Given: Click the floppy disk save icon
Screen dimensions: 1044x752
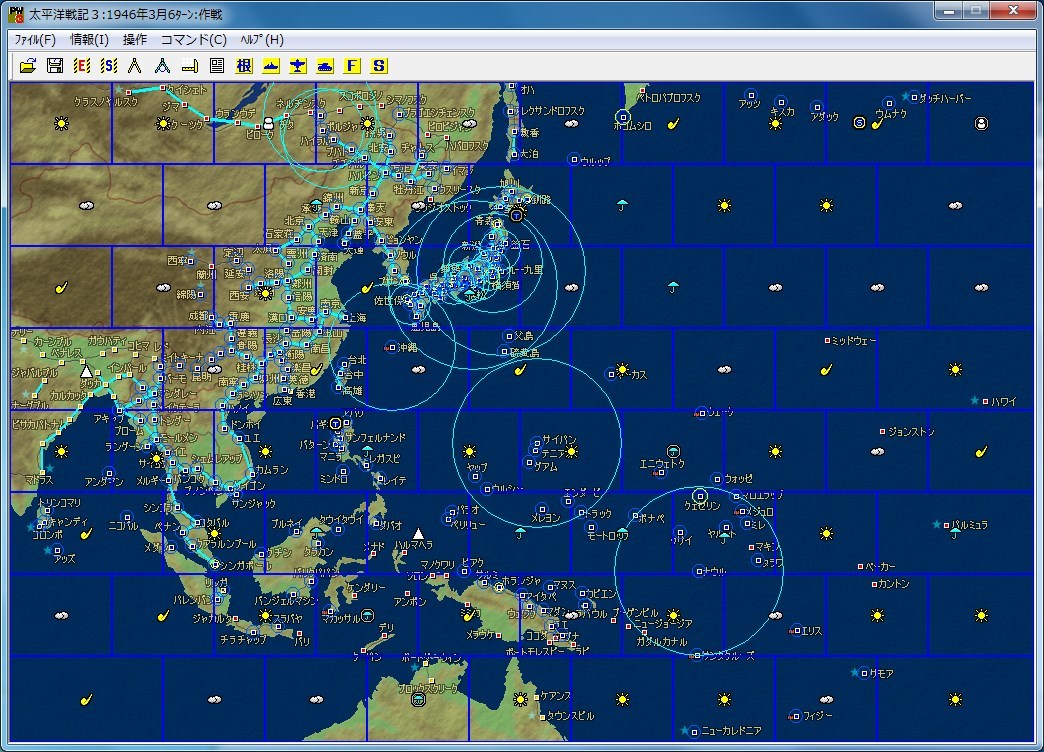Looking at the screenshot, I should click(x=55, y=66).
